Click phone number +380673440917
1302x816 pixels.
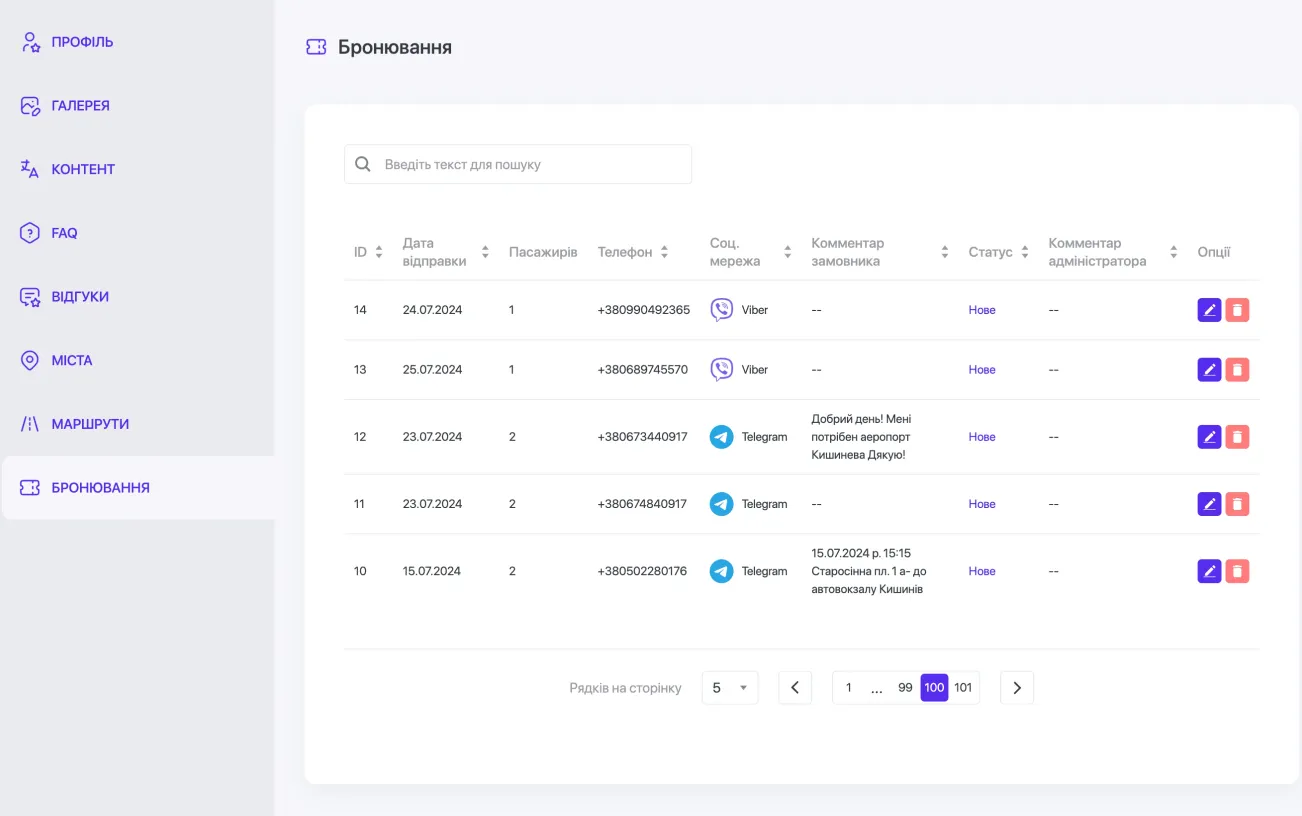point(643,437)
